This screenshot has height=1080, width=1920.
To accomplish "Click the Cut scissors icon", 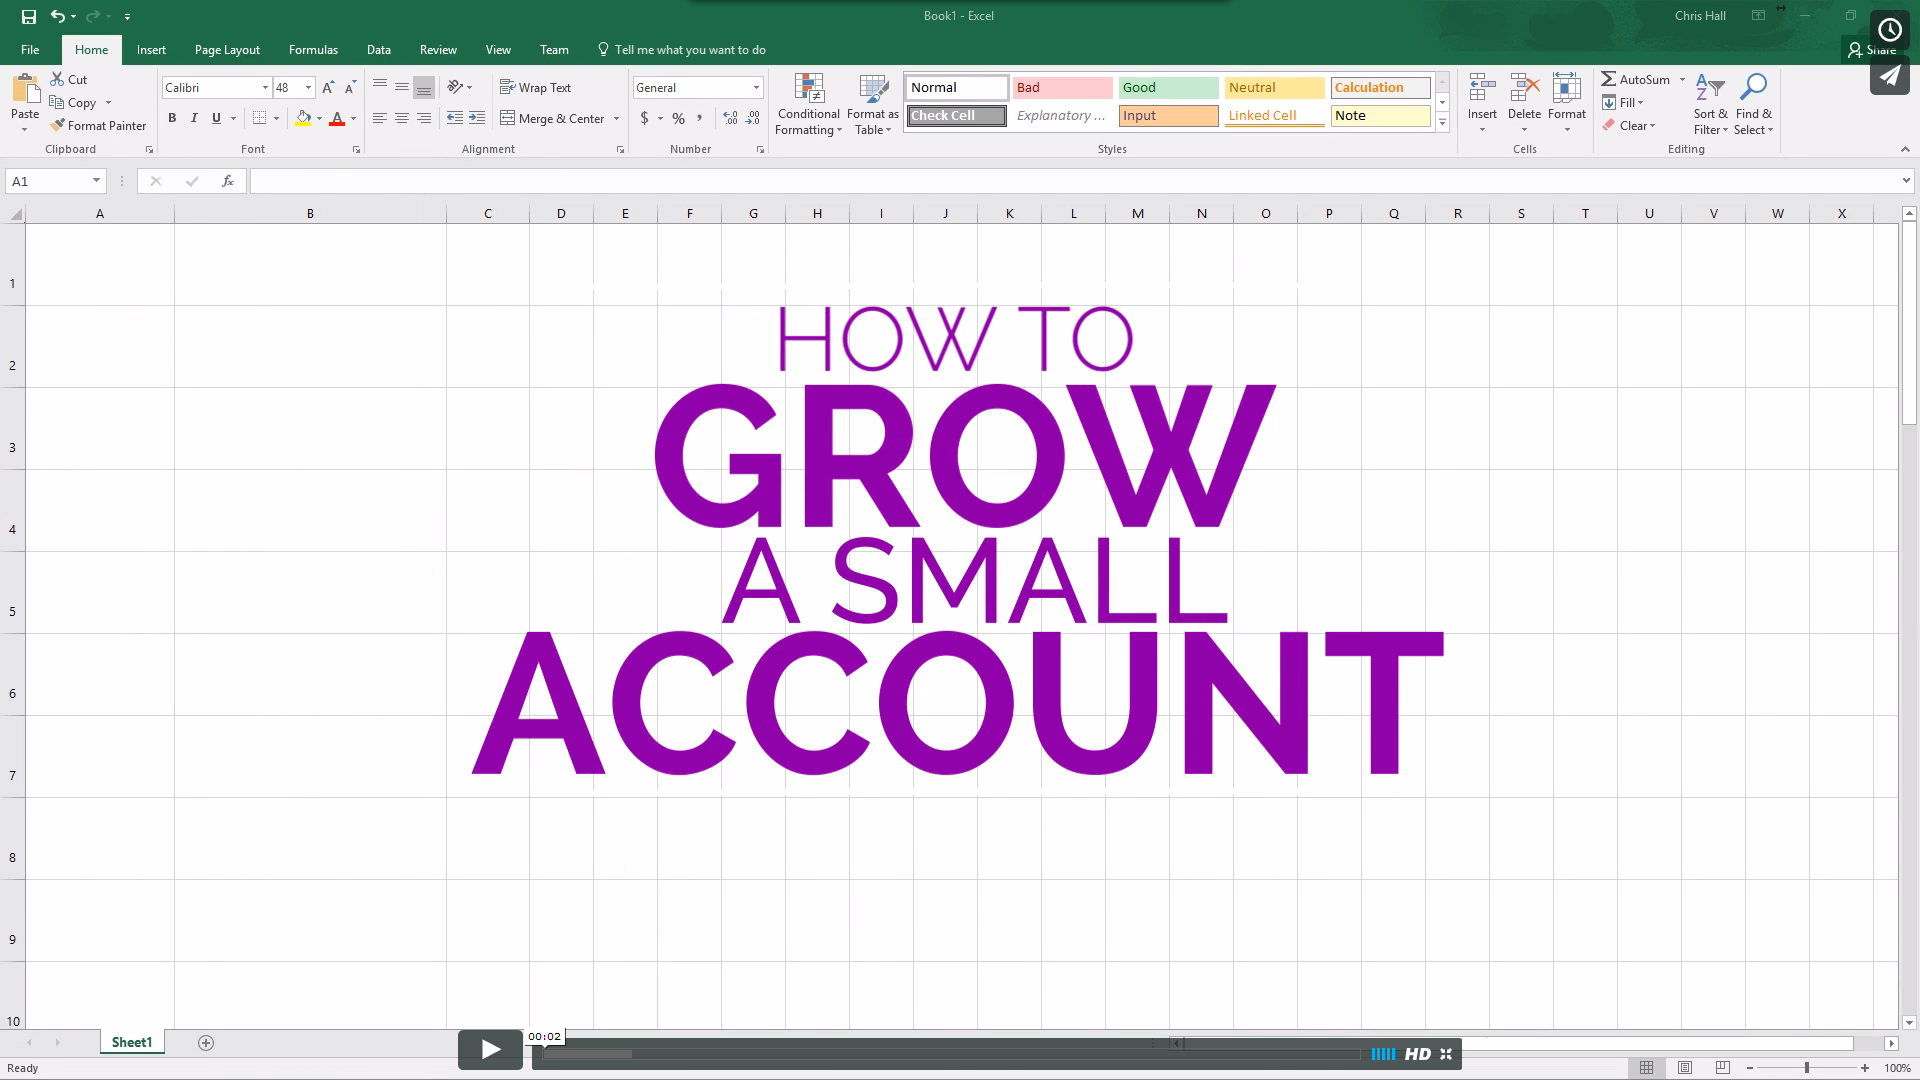I will tap(57, 79).
